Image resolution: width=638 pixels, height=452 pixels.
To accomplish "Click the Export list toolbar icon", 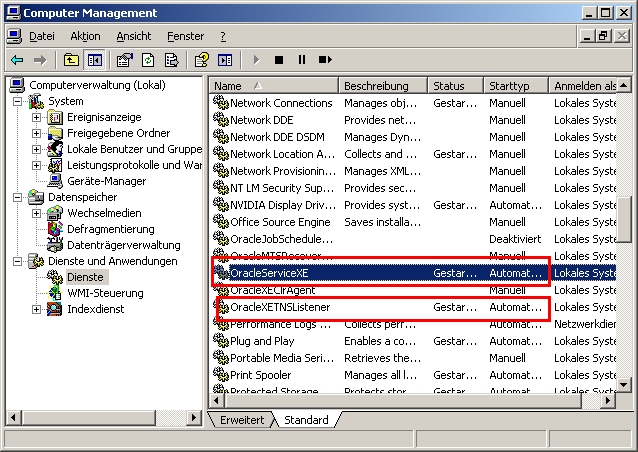I will [x=171, y=60].
